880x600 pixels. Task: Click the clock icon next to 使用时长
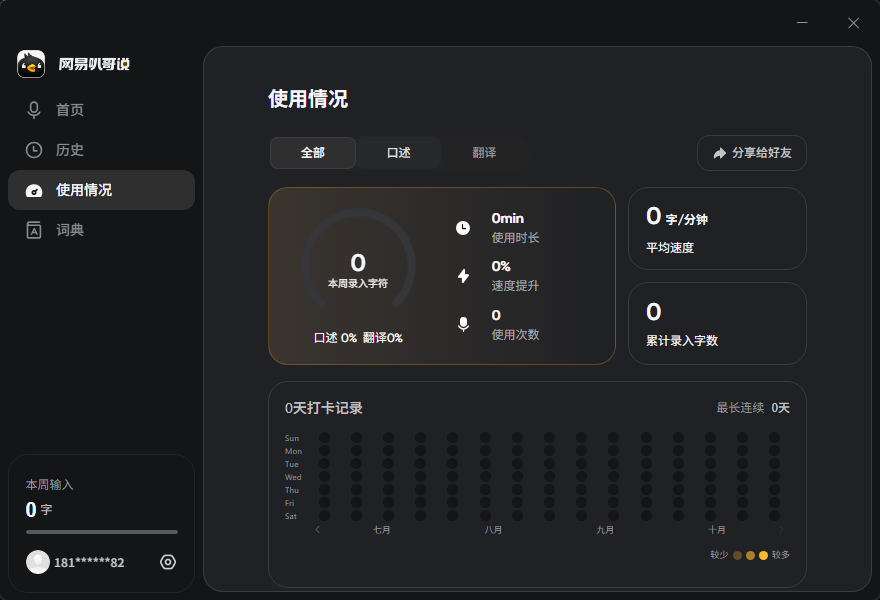(x=463, y=228)
